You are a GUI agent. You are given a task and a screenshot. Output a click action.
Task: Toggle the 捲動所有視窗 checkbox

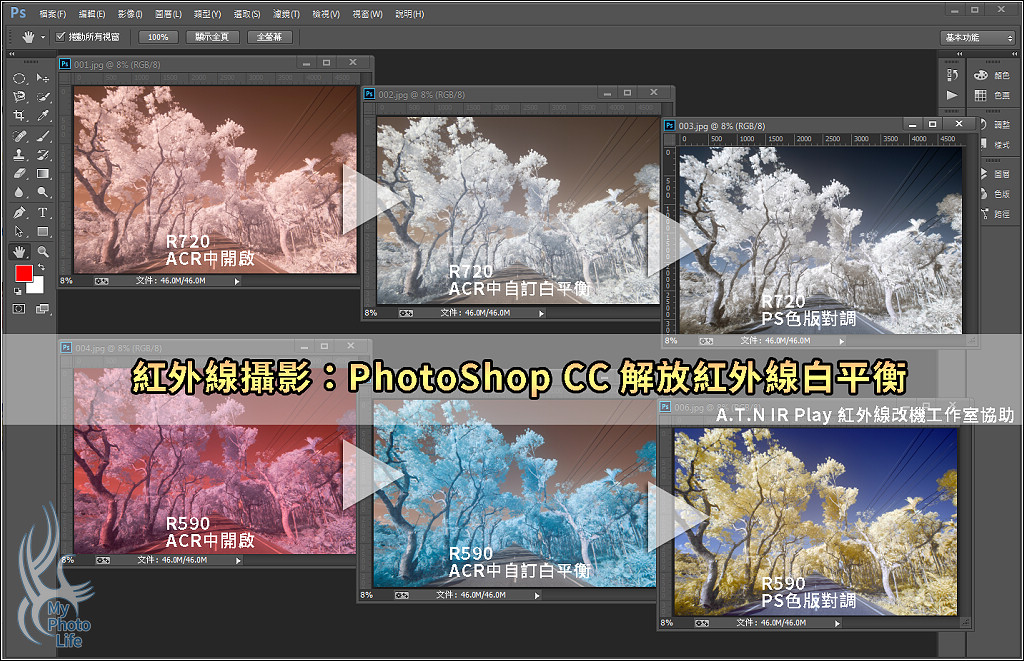click(60, 37)
